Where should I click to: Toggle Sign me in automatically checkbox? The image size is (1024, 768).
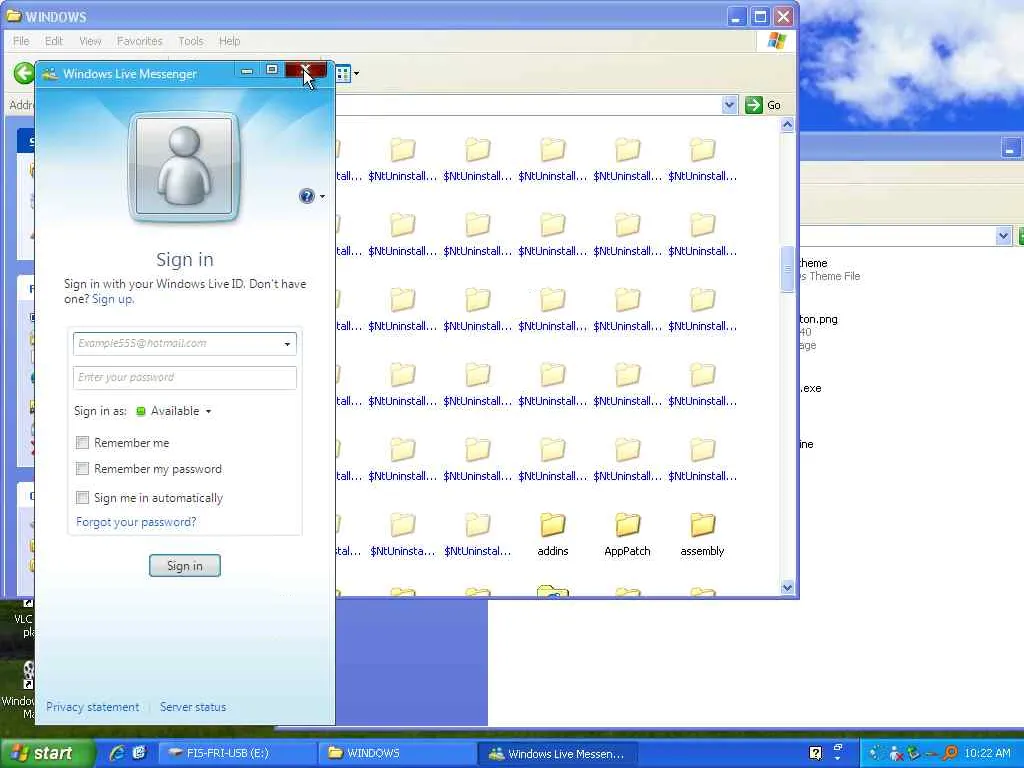click(x=82, y=498)
